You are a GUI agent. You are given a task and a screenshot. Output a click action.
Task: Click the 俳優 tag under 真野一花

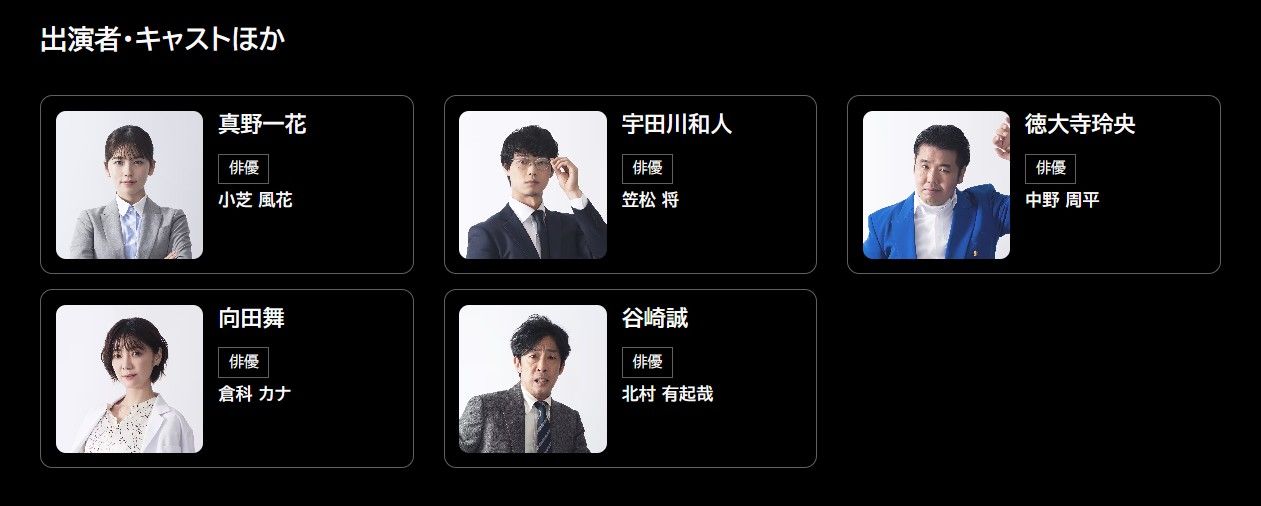[x=244, y=168]
